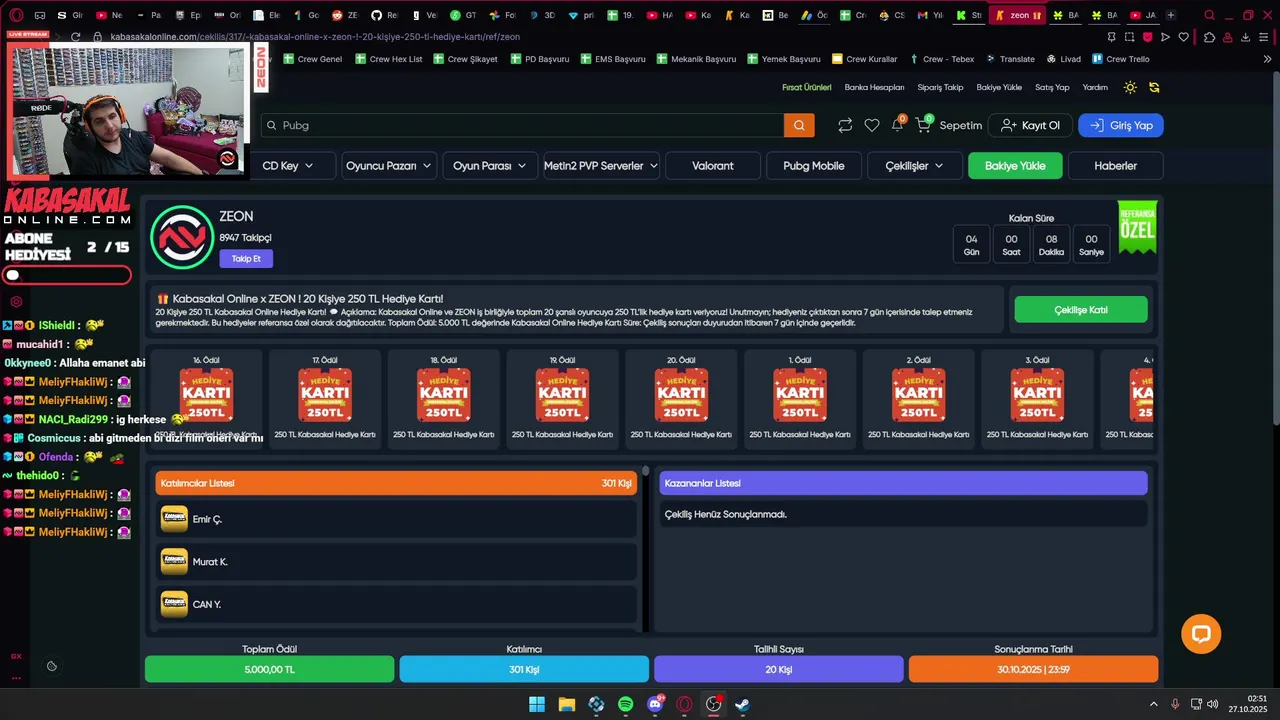Open the Sepetim shopping cart
Image resolution: width=1280 pixels, height=720 pixels.
[948, 125]
